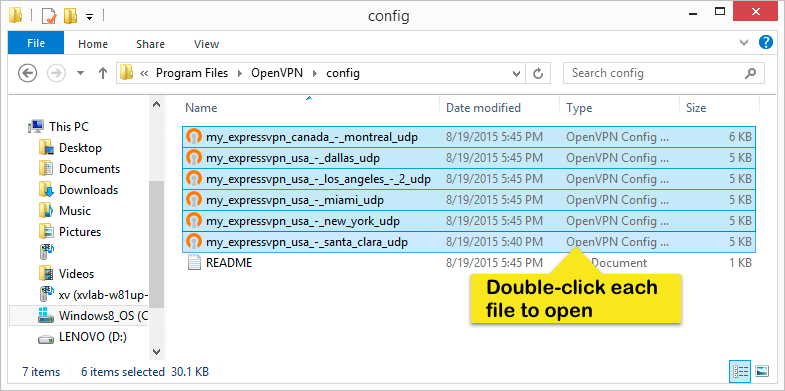Click navigation pane scroll up arrow
The image size is (785, 391).
[x=156, y=105]
